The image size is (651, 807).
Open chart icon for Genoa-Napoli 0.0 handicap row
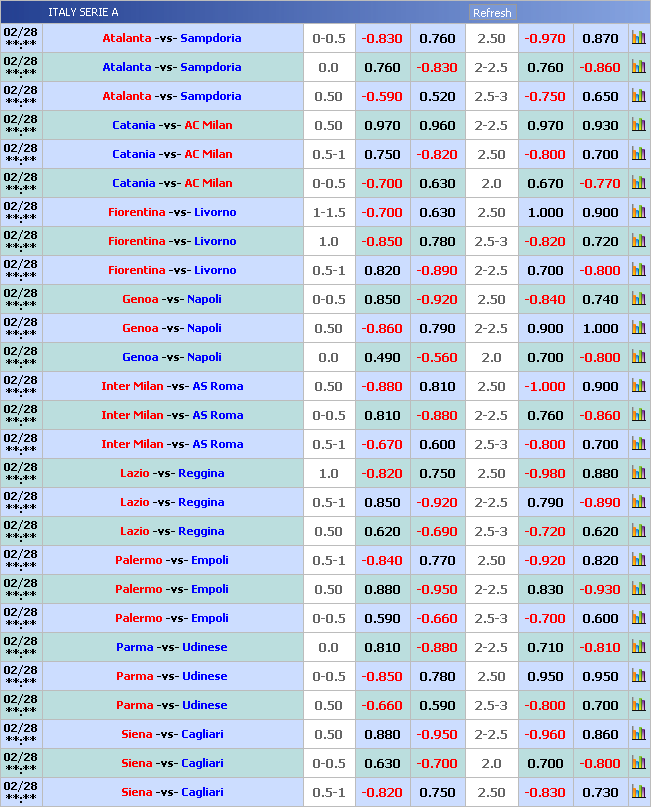639,357
